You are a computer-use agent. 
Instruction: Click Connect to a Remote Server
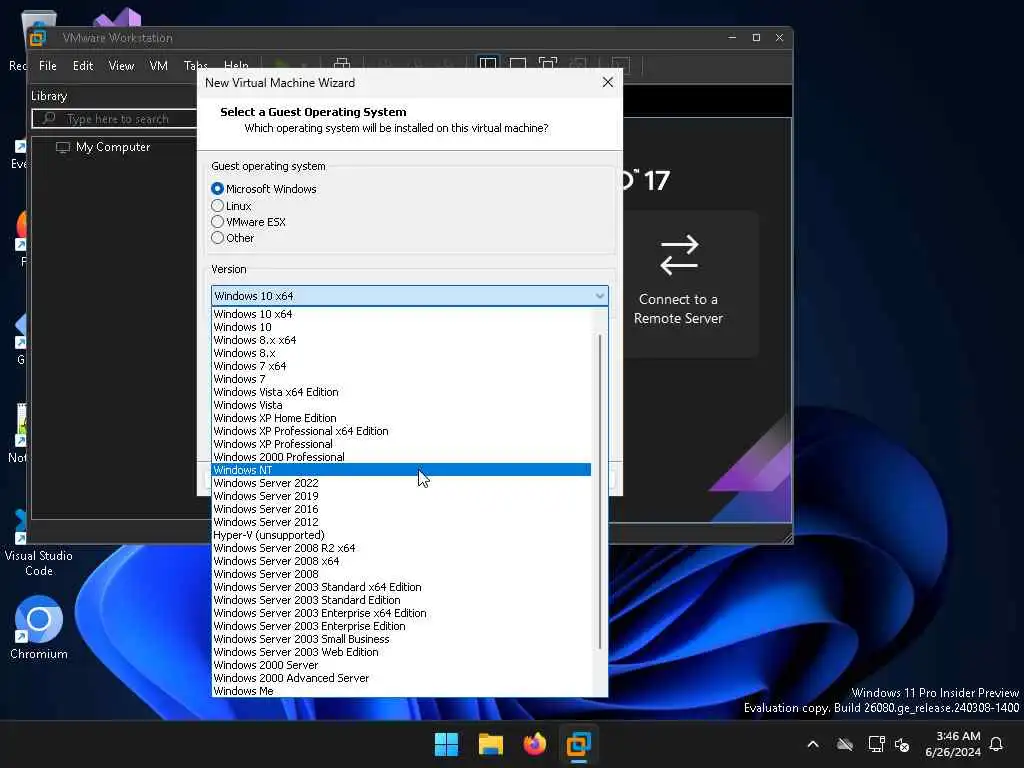tap(679, 283)
